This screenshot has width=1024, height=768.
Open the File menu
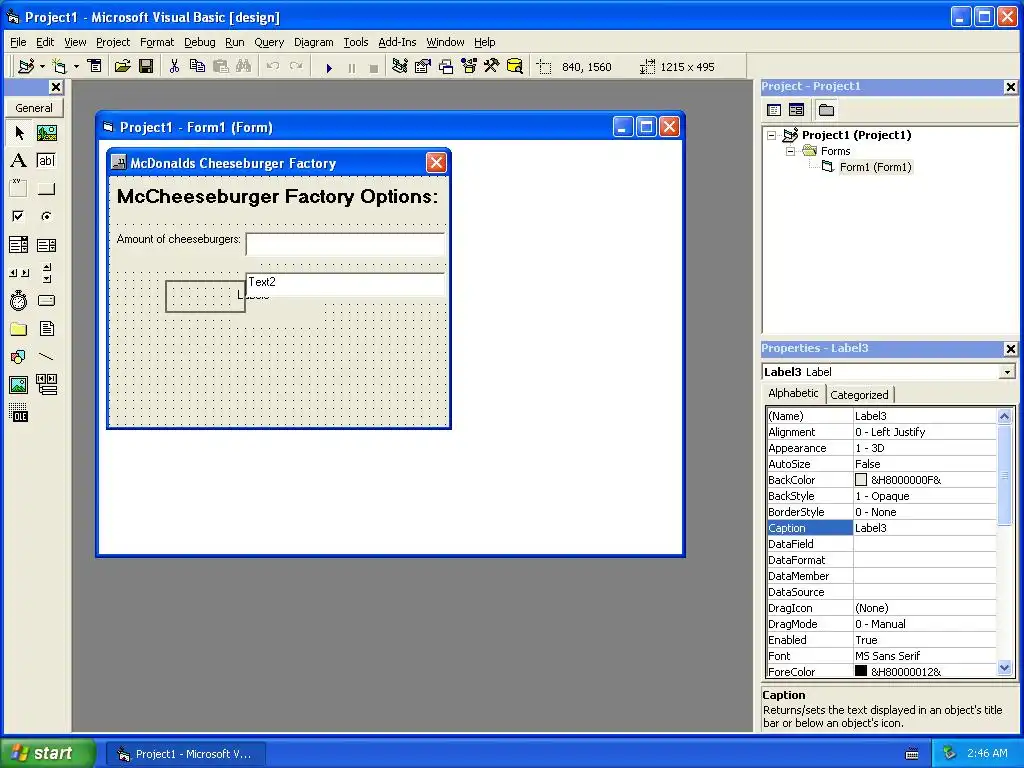click(18, 42)
